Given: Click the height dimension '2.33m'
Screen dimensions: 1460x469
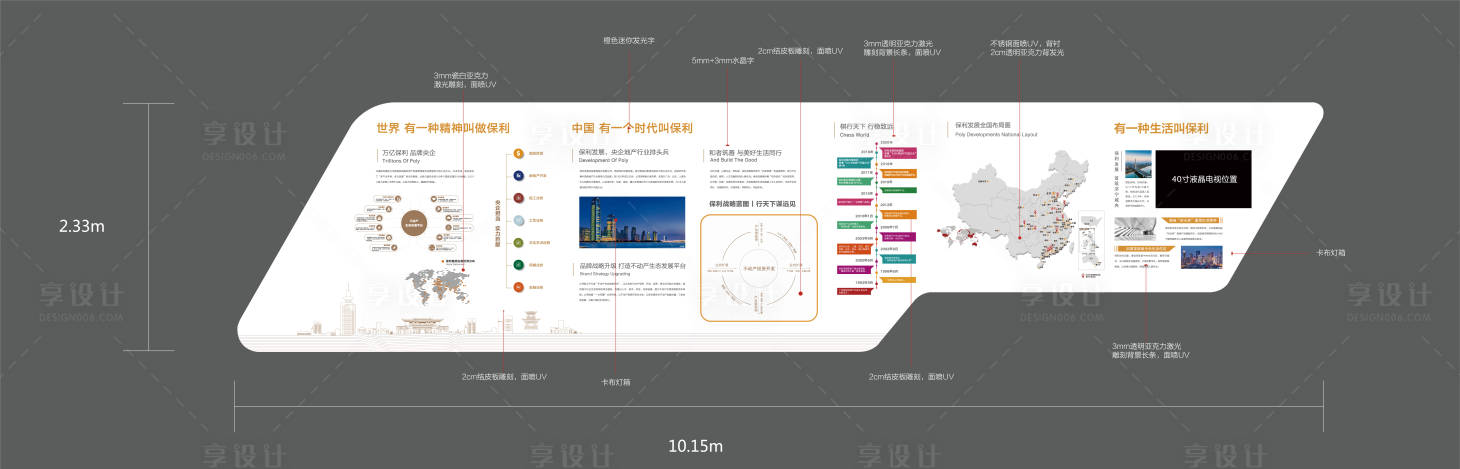Looking at the screenshot, I should (x=83, y=226).
